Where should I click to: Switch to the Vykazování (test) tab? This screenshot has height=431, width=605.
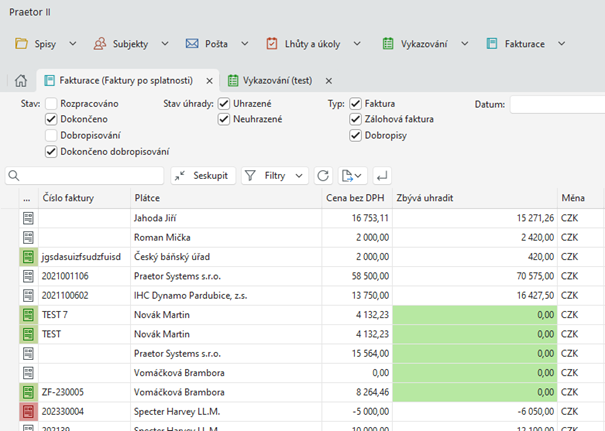pyautogui.click(x=276, y=80)
